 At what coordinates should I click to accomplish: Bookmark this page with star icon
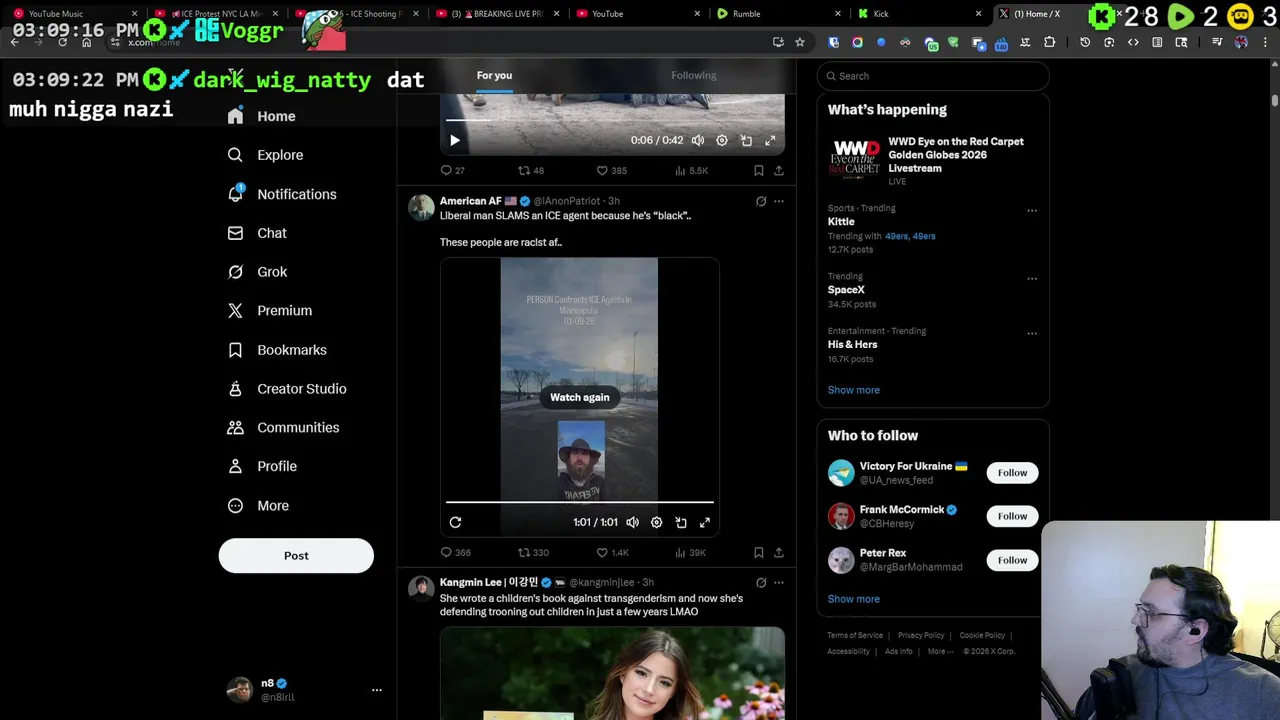tap(800, 42)
